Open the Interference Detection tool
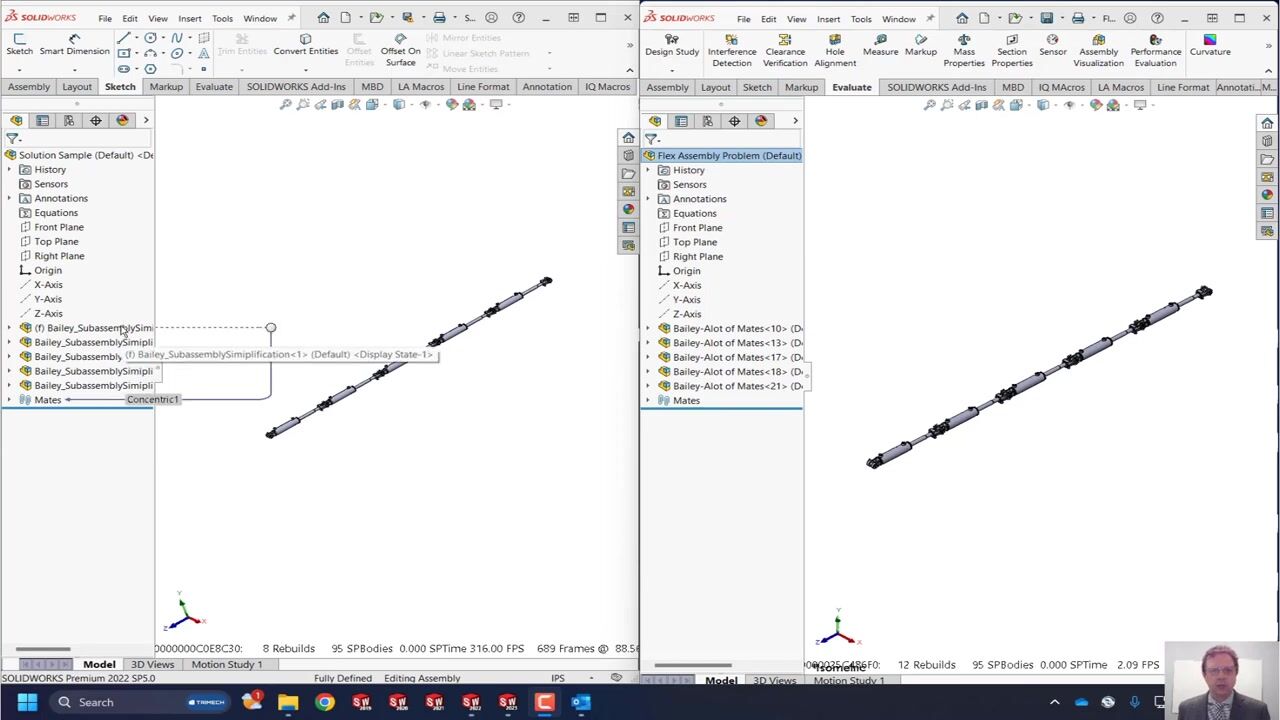Screen dimensions: 1280x720 [x=732, y=50]
